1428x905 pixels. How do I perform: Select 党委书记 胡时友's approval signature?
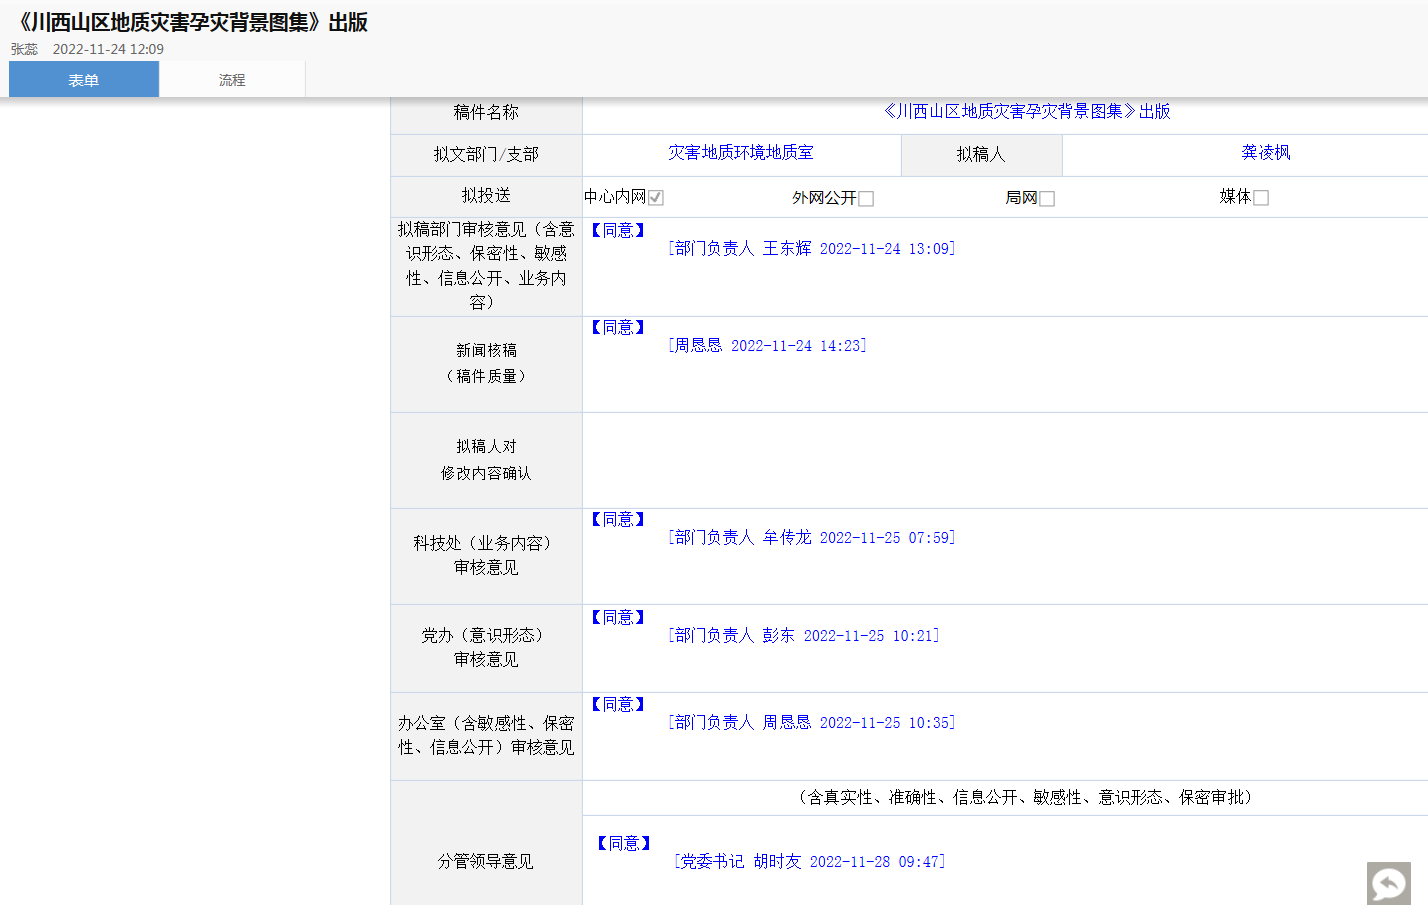pos(809,862)
